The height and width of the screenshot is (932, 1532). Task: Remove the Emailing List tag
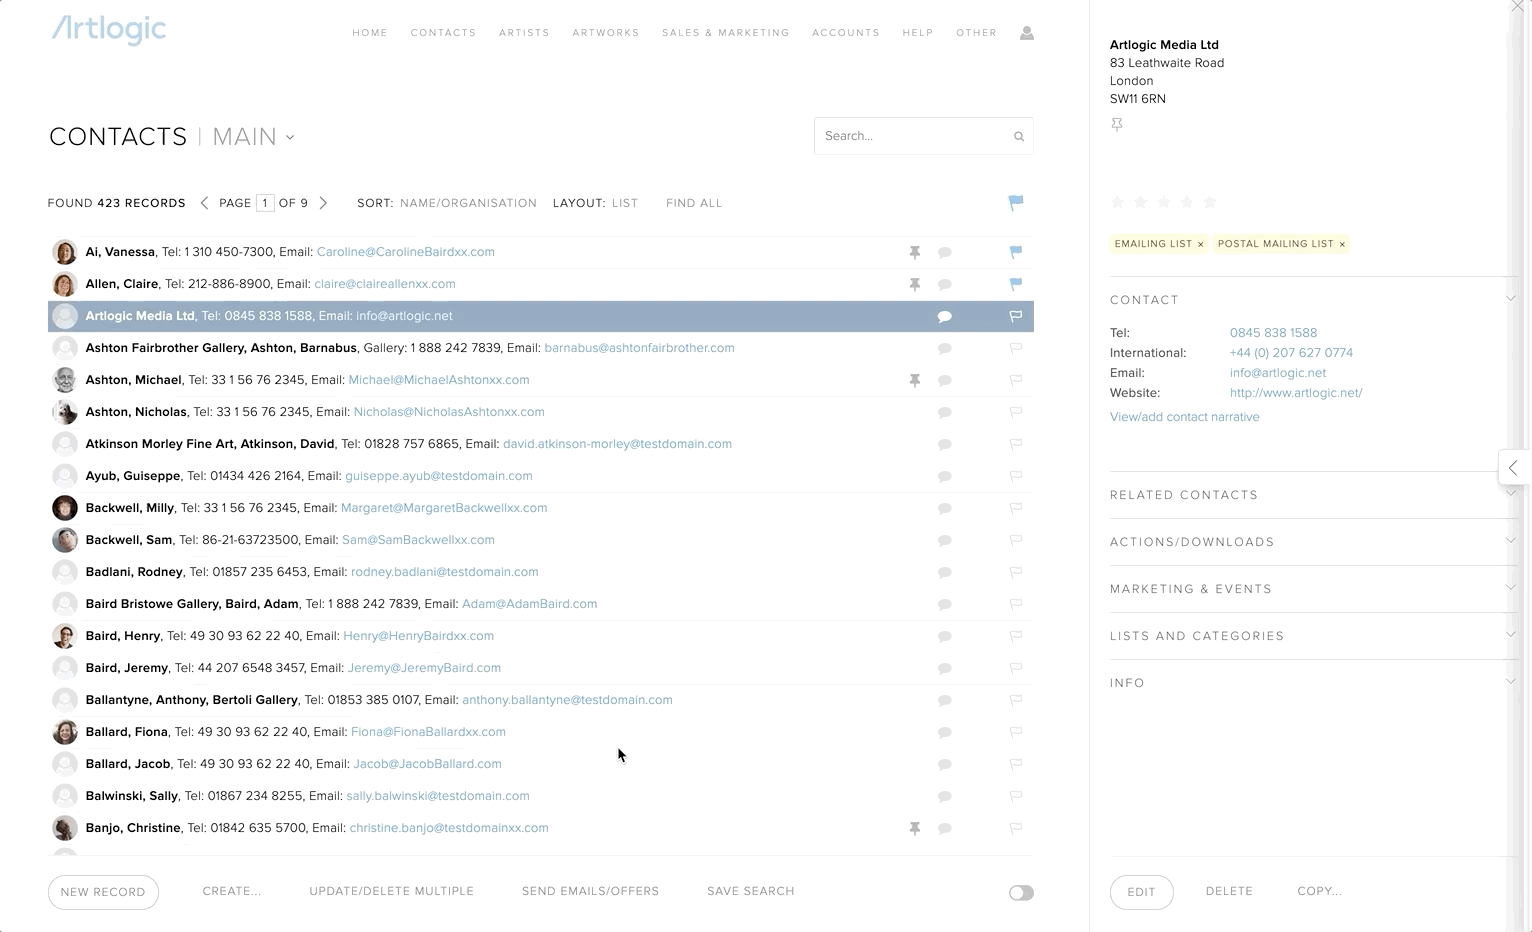pyautogui.click(x=1201, y=244)
